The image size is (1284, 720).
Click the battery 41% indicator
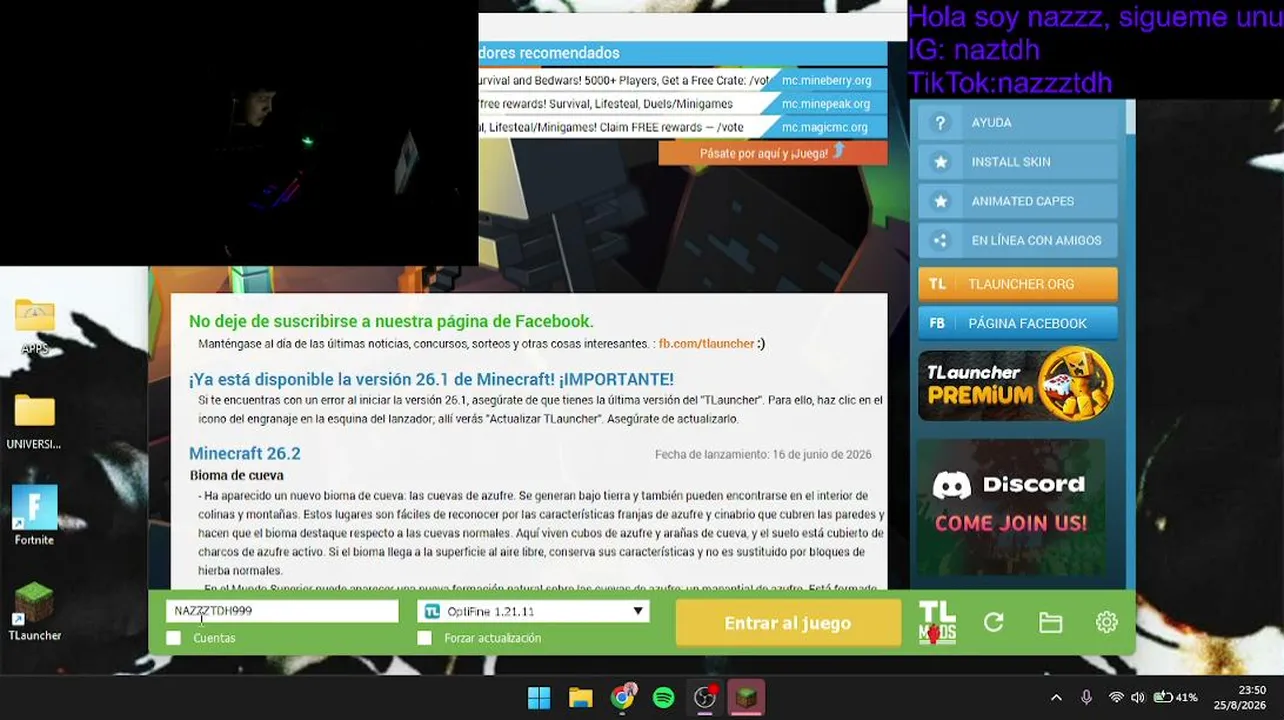1175,697
